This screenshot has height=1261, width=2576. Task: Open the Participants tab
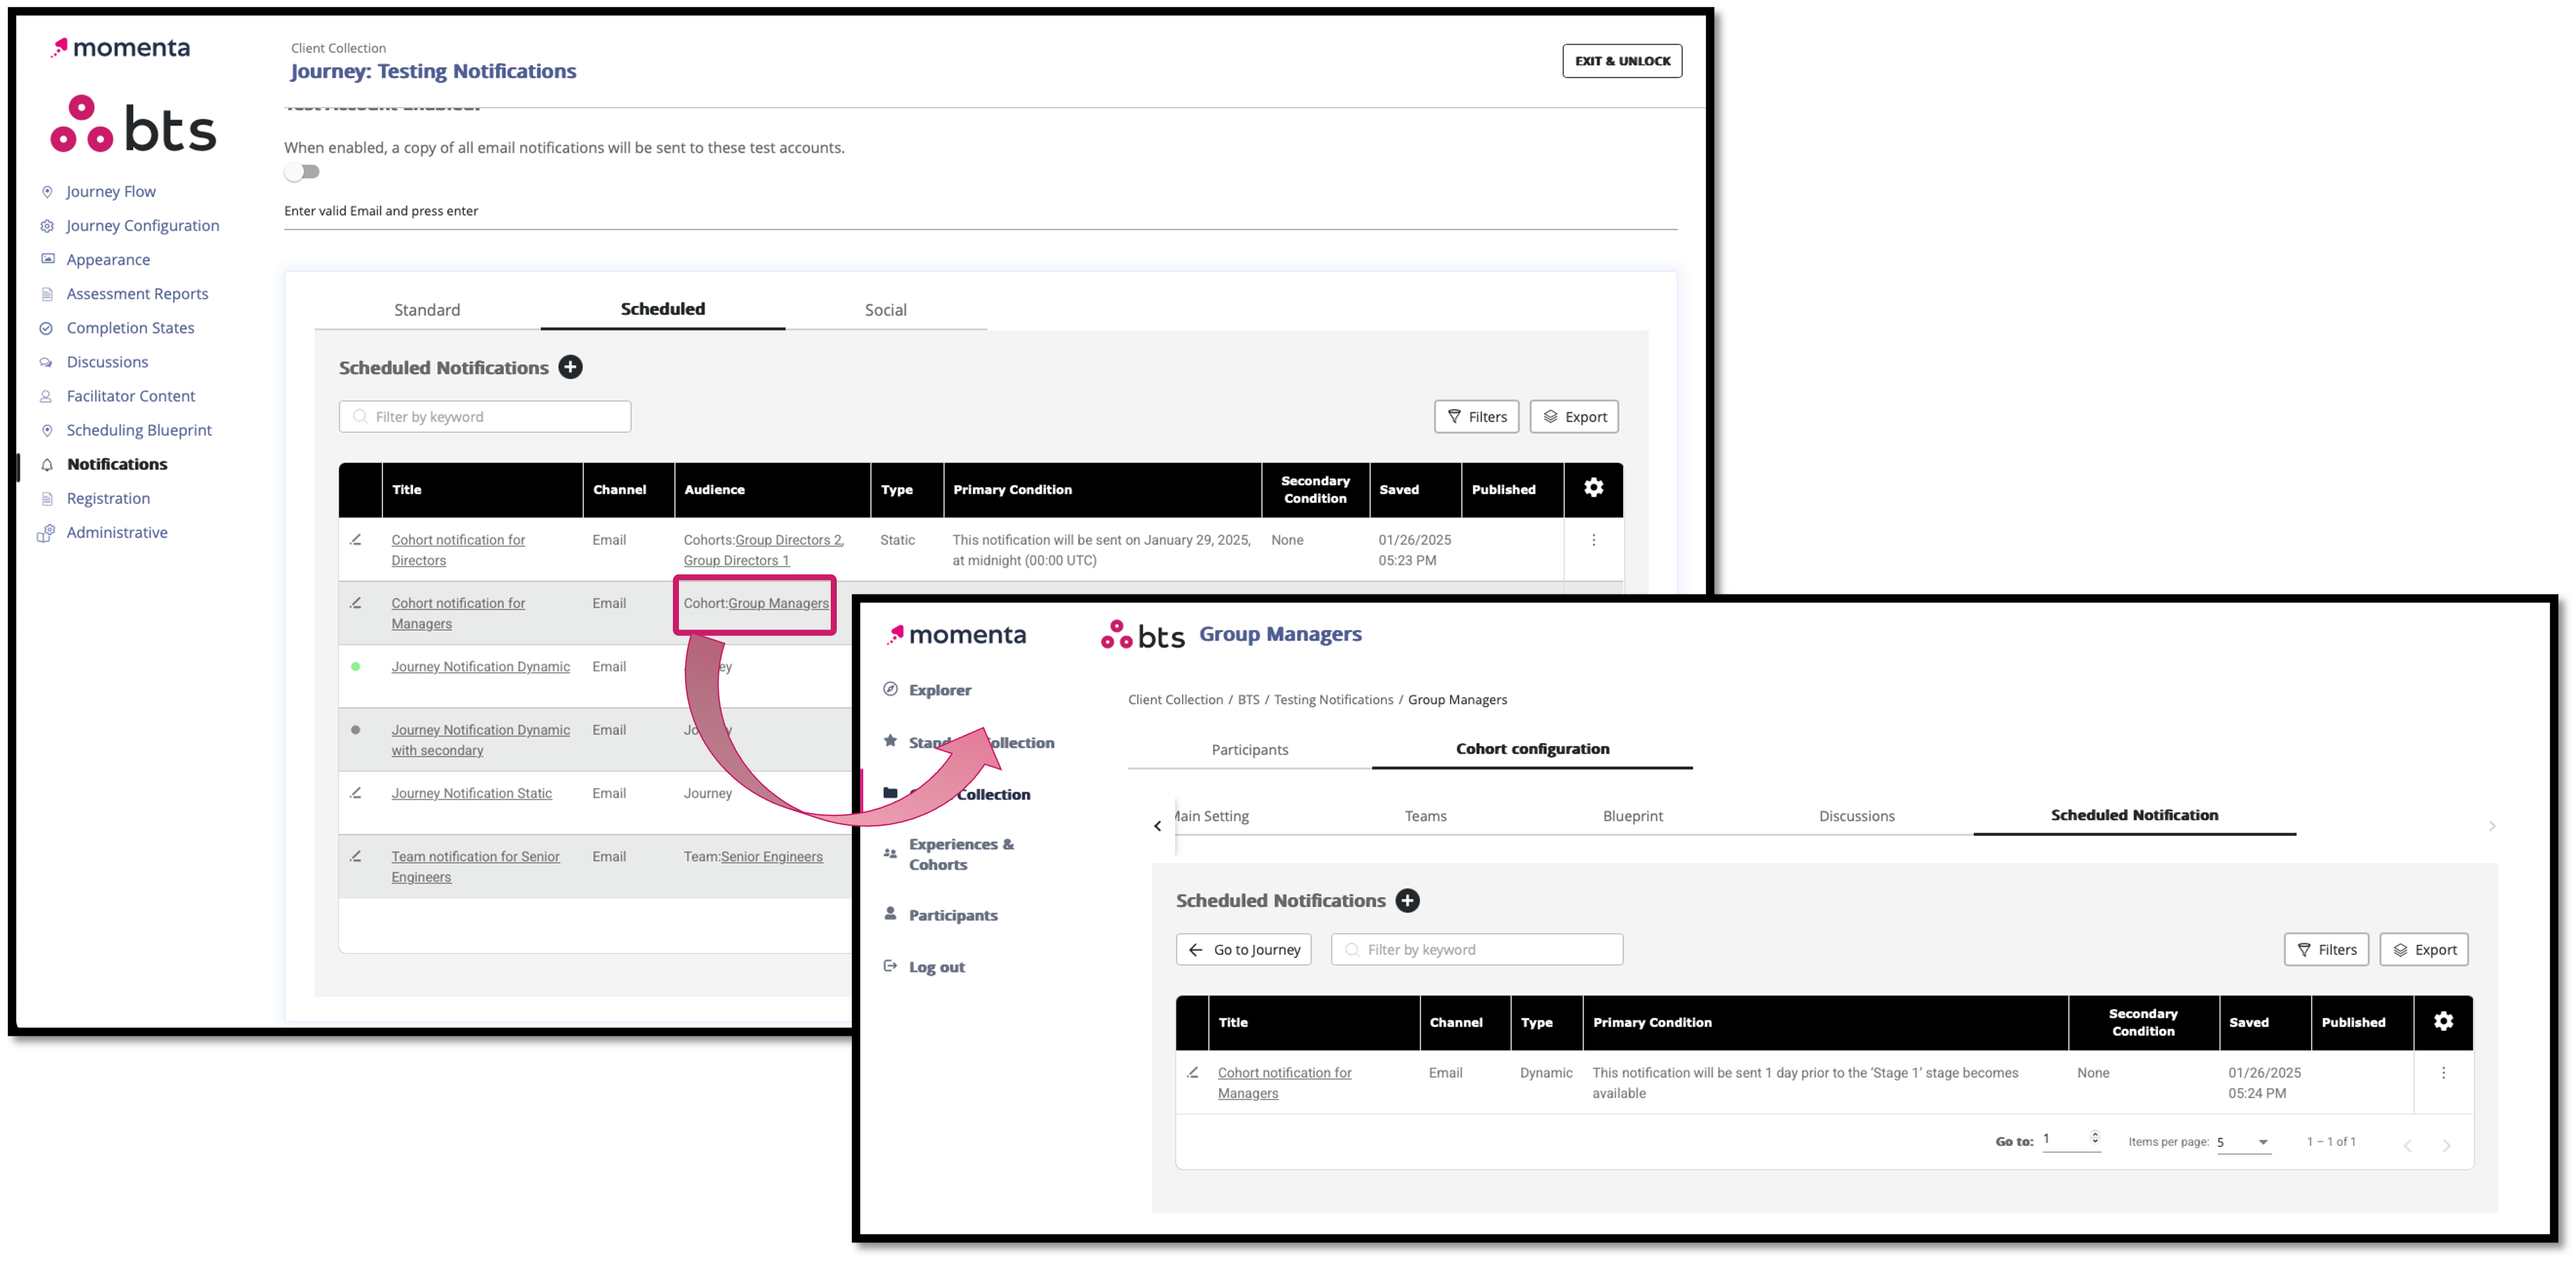[1249, 749]
